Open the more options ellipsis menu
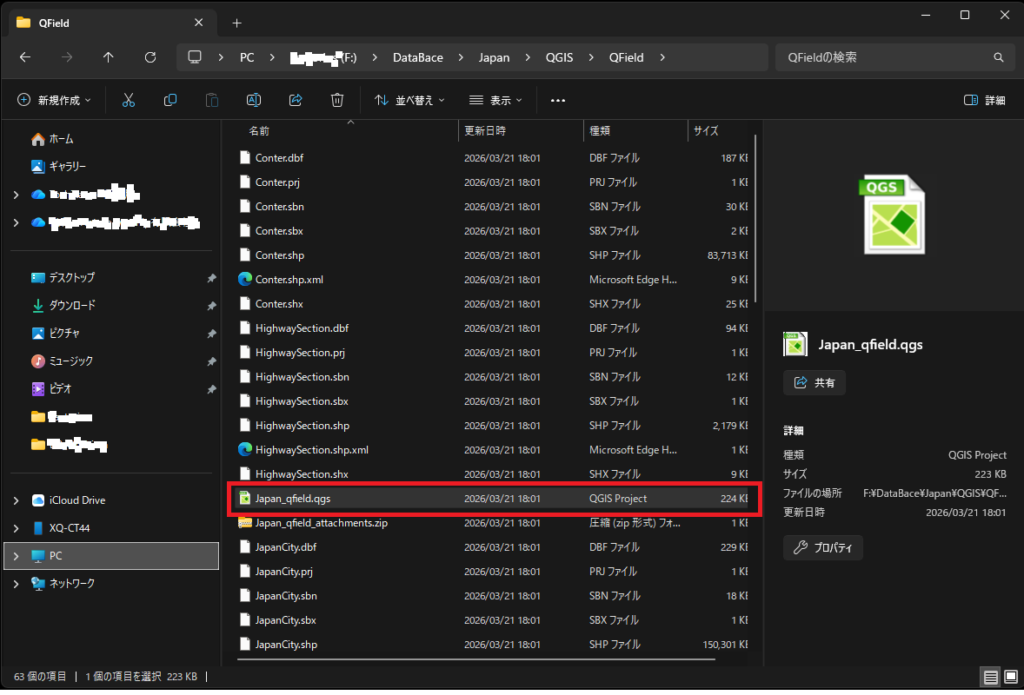The image size is (1024, 695). click(x=558, y=100)
